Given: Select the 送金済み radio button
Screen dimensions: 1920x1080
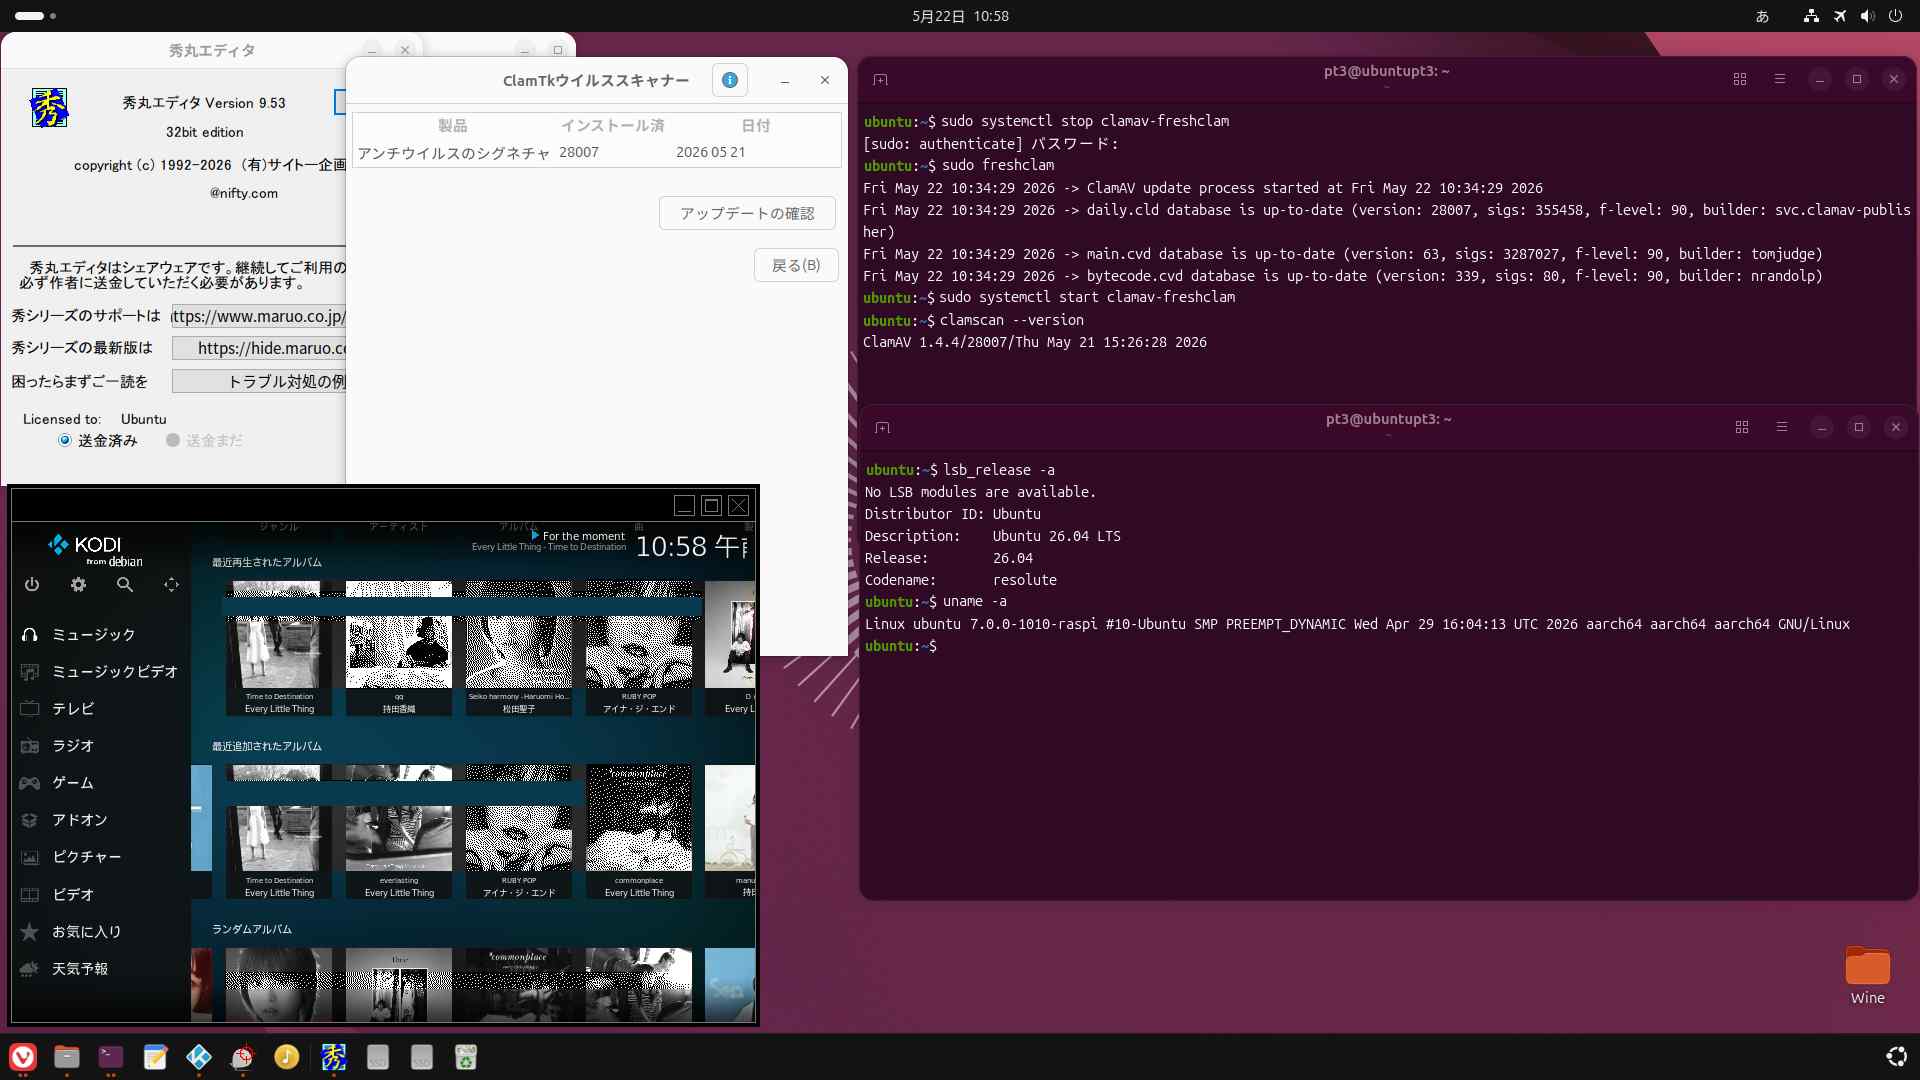Looking at the screenshot, I should (x=65, y=440).
